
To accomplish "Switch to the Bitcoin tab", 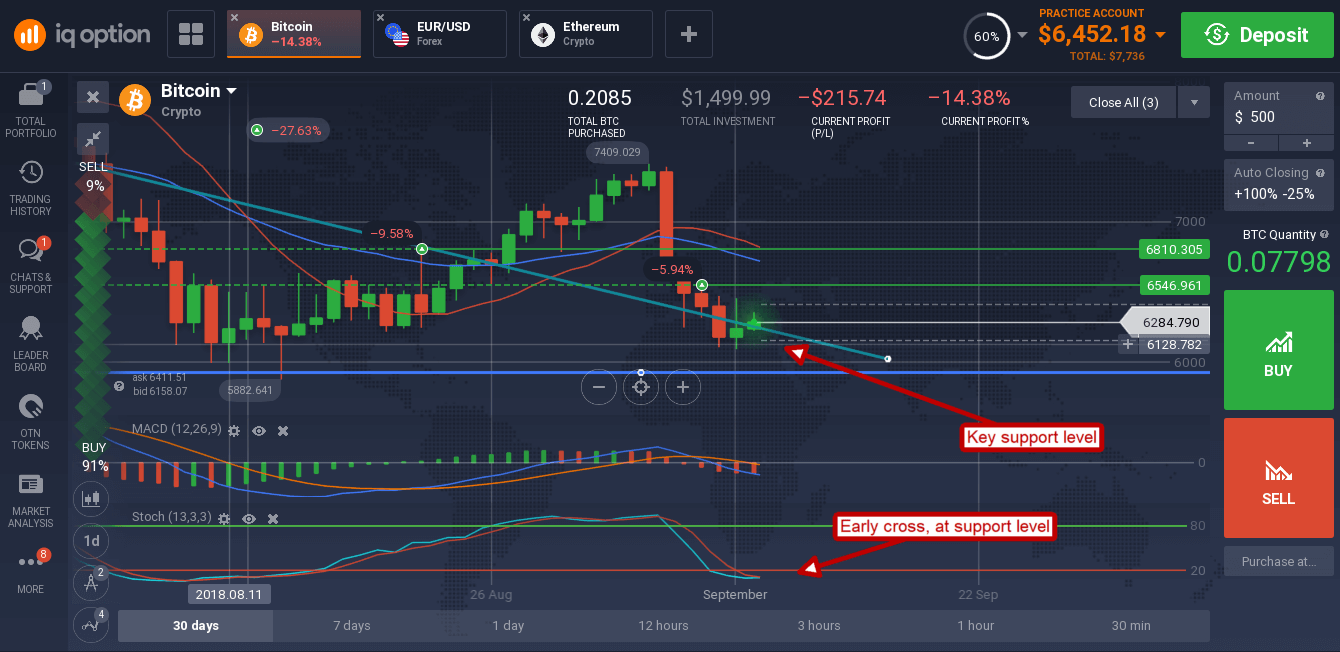I will point(294,34).
